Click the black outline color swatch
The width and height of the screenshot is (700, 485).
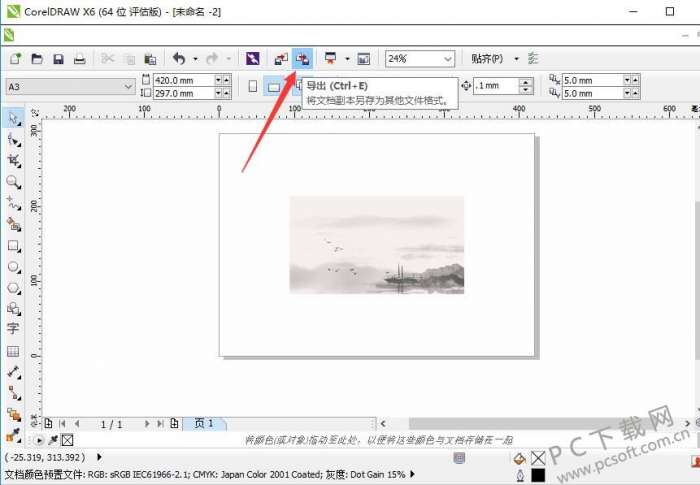click(x=538, y=476)
